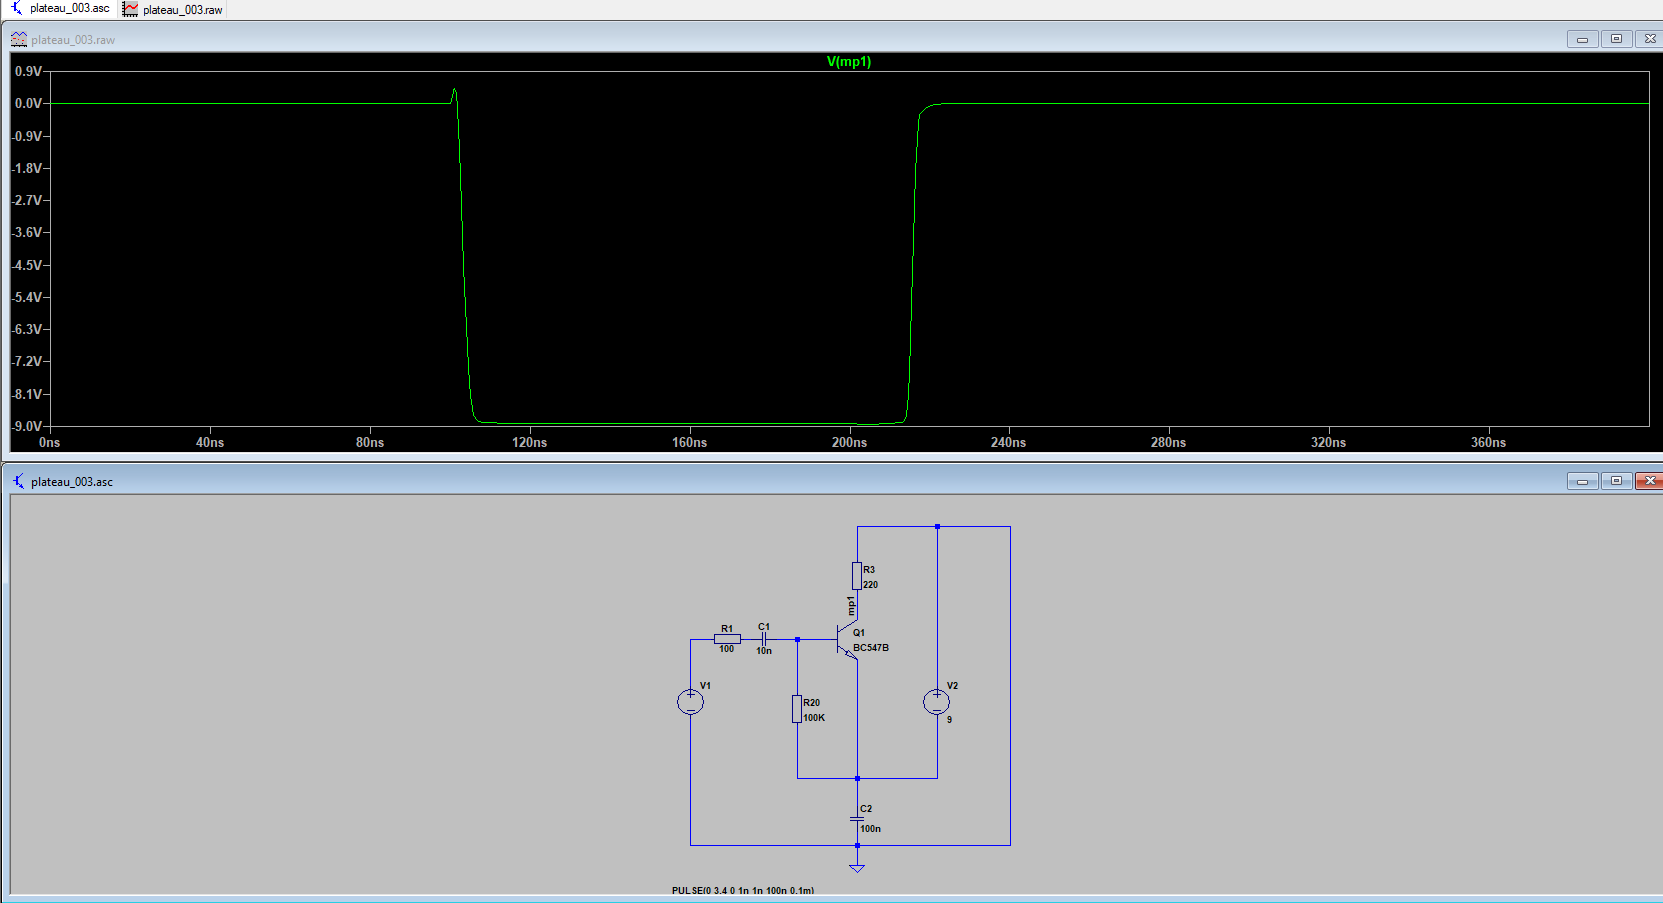Select transistor Q1 BC547B symbol

pos(847,640)
